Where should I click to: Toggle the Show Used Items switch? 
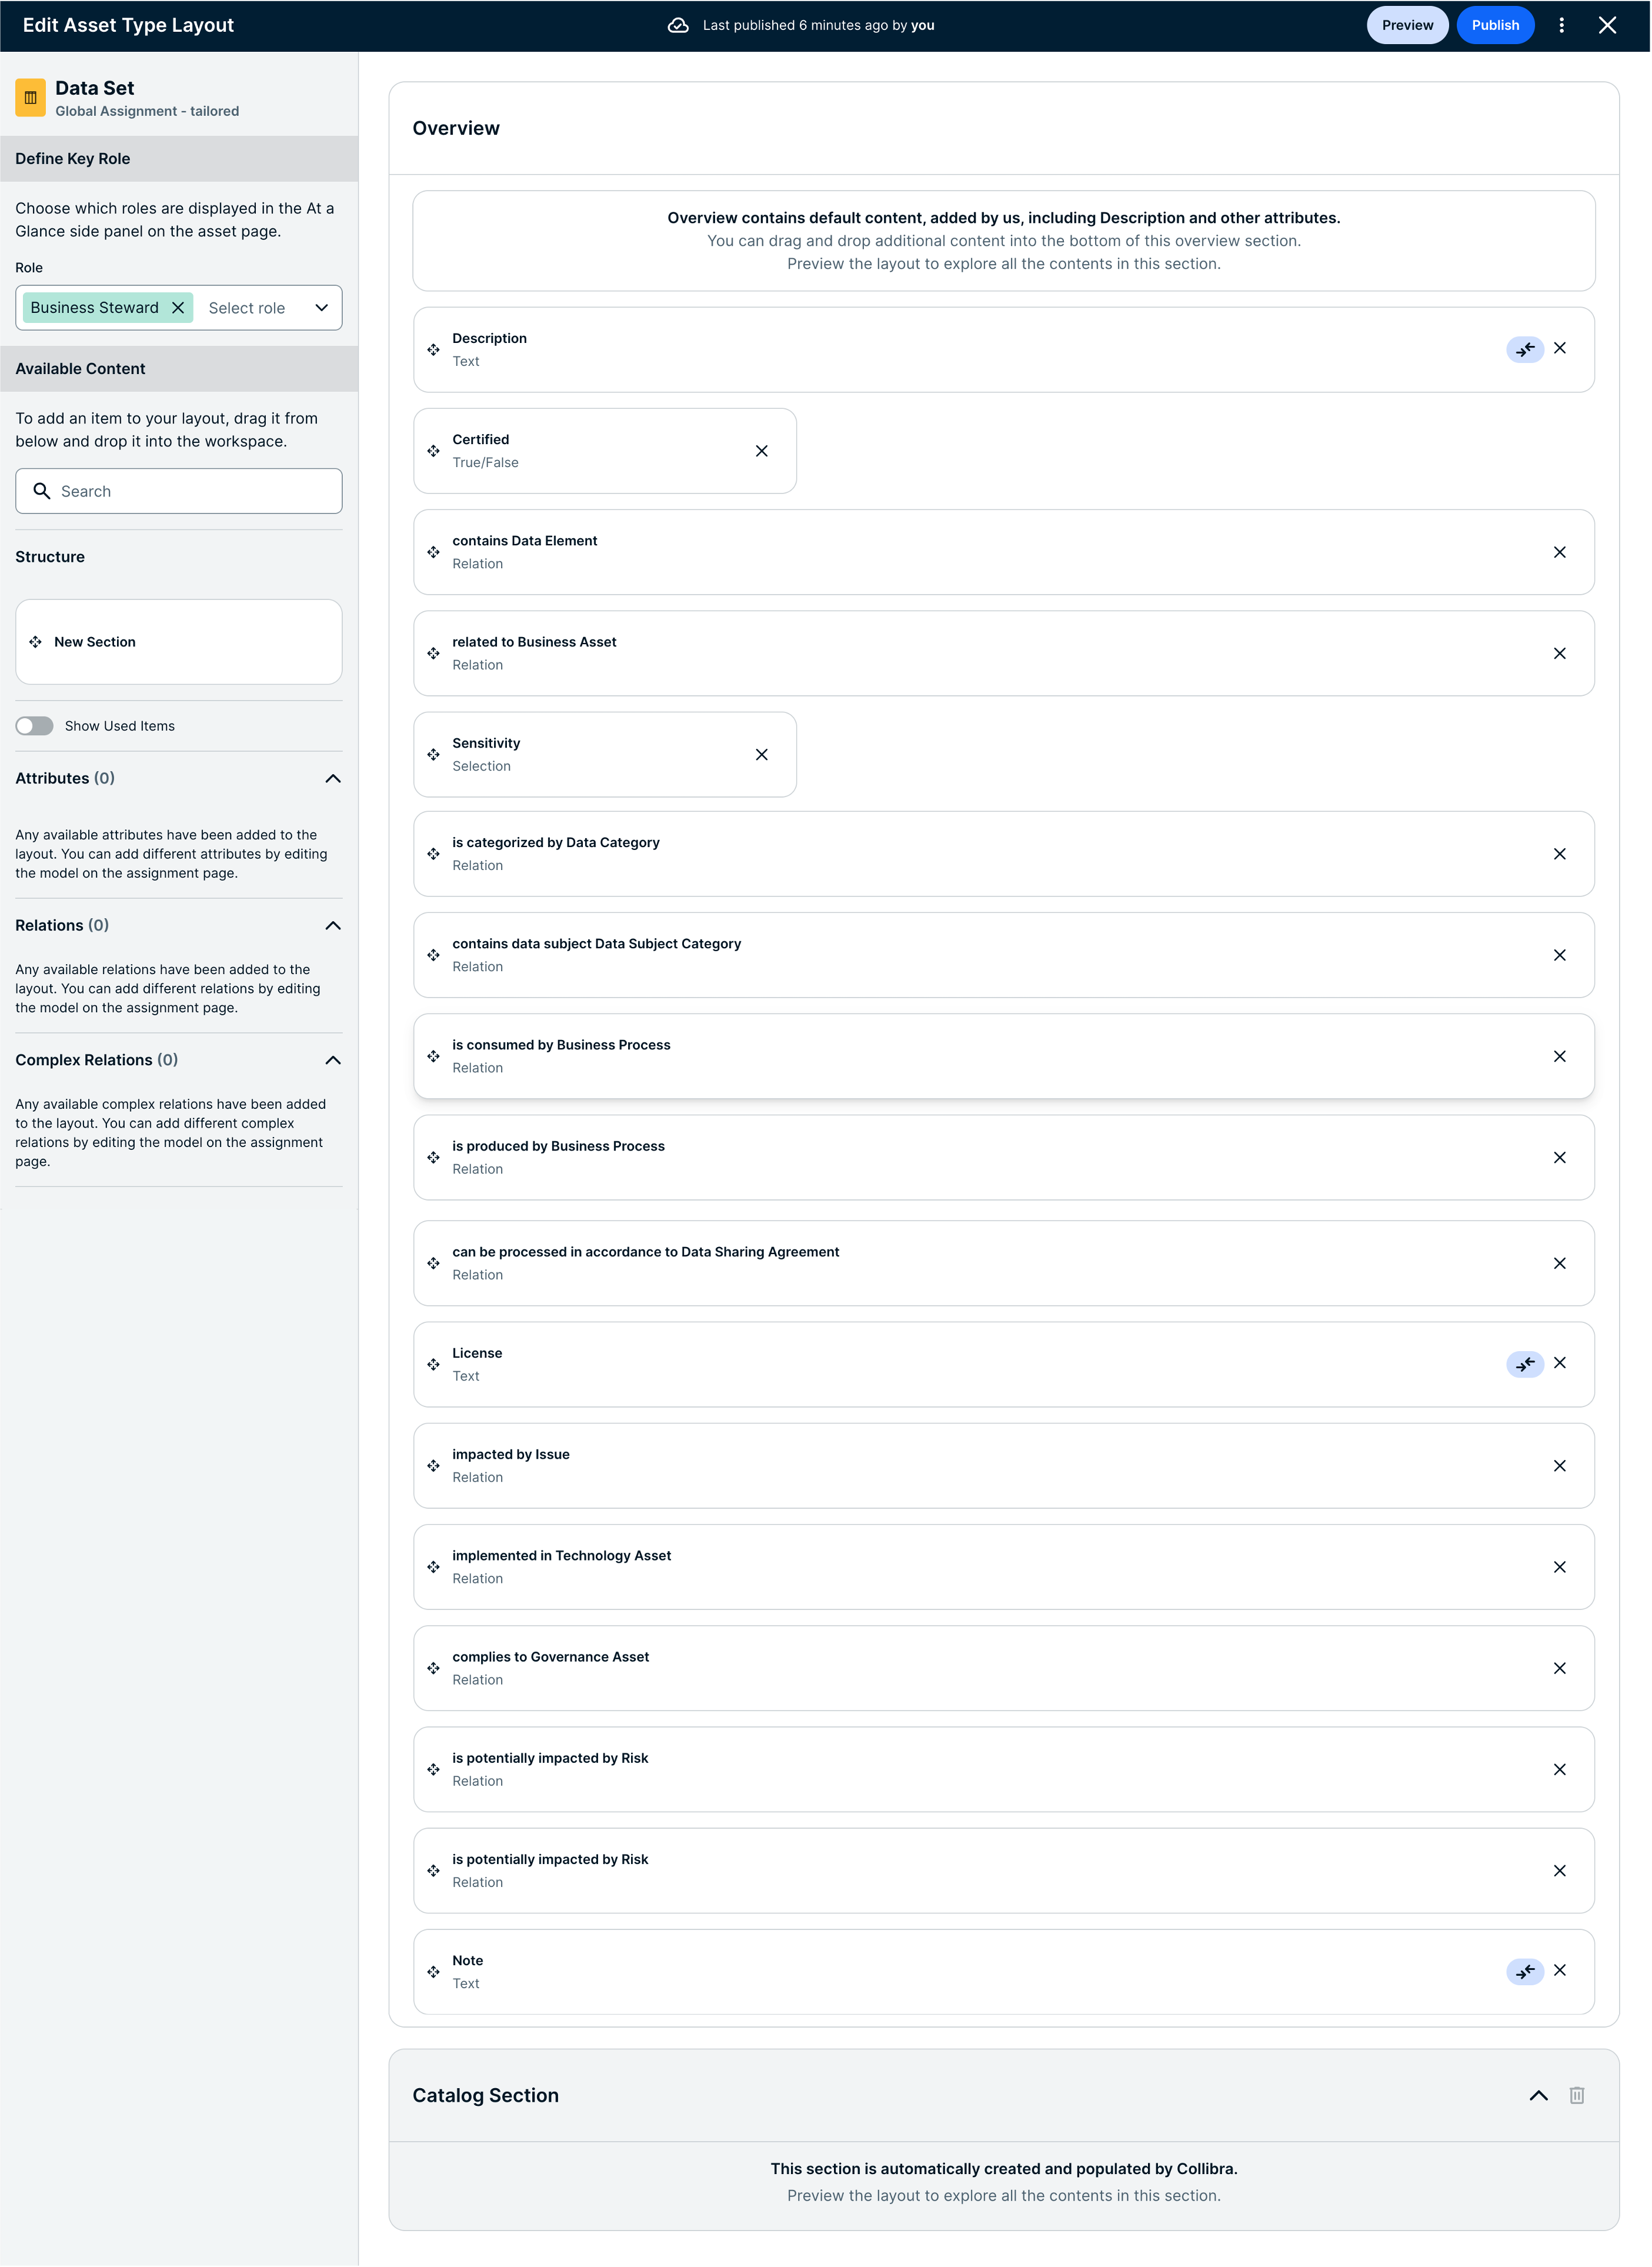[34, 726]
